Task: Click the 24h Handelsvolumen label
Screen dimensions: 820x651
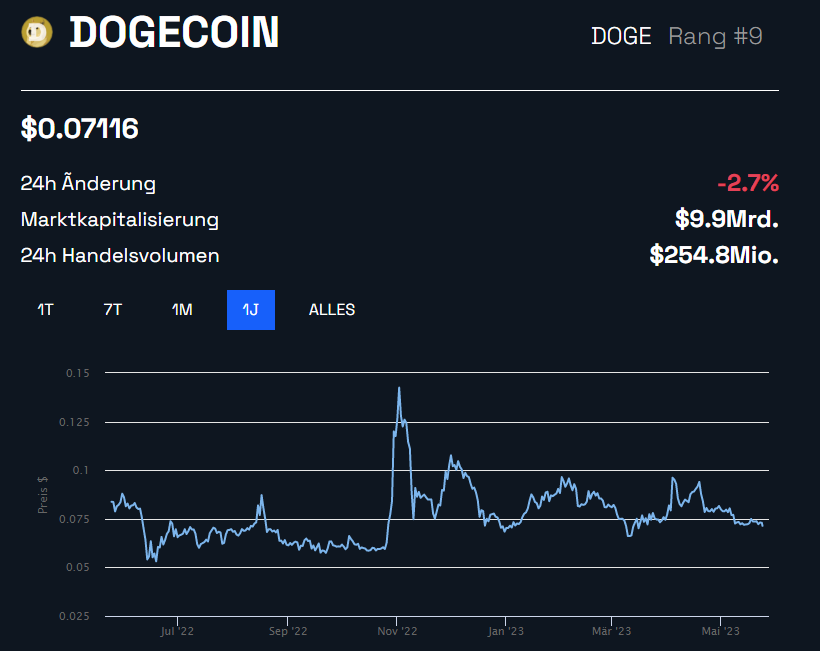Action: 120,255
